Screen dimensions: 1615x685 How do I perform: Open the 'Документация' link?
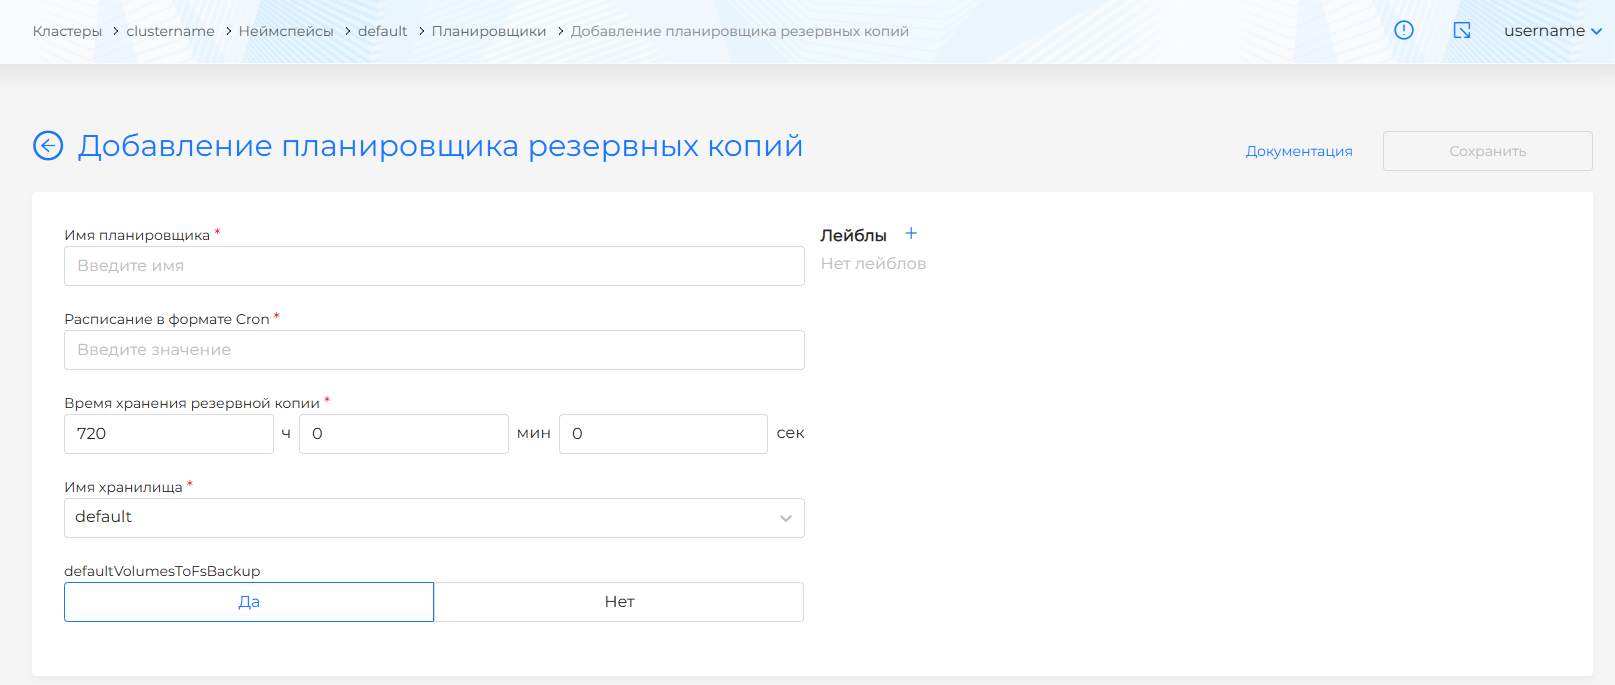1299,151
